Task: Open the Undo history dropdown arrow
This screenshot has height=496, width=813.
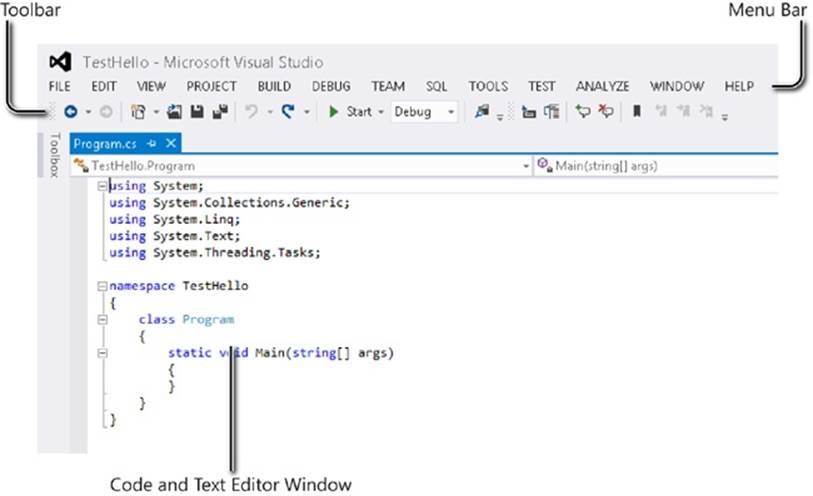Action: point(270,112)
